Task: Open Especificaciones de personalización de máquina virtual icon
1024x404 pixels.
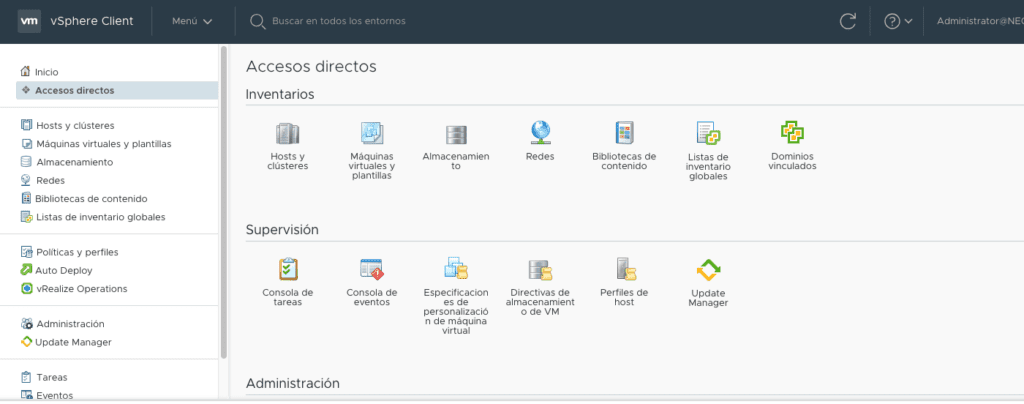Action: tap(456, 269)
